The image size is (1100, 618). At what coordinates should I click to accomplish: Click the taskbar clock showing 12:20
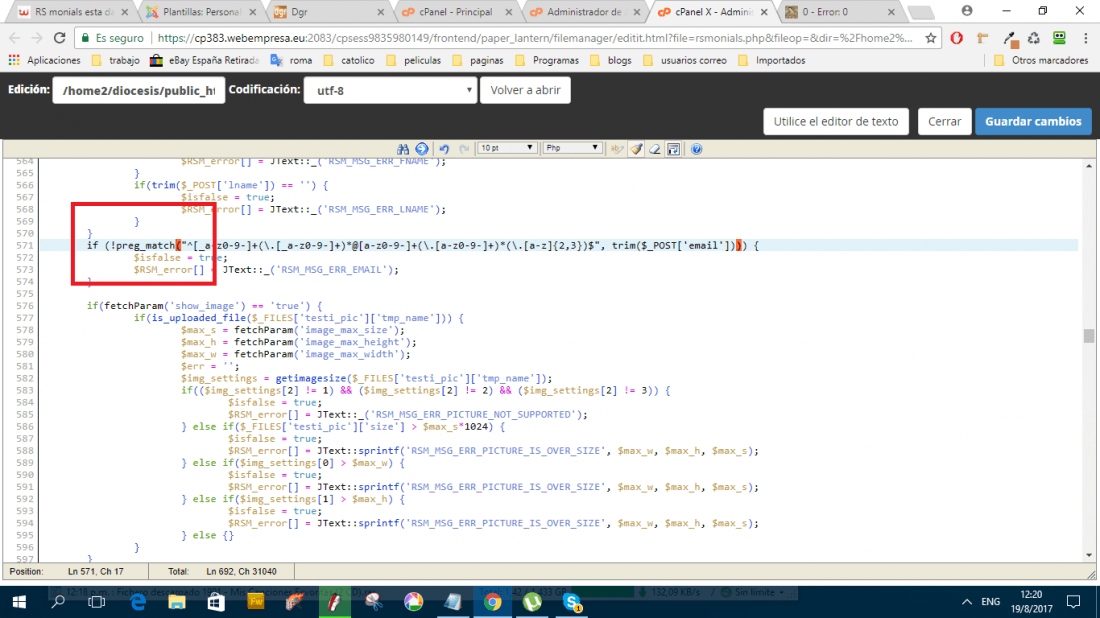(1031, 602)
